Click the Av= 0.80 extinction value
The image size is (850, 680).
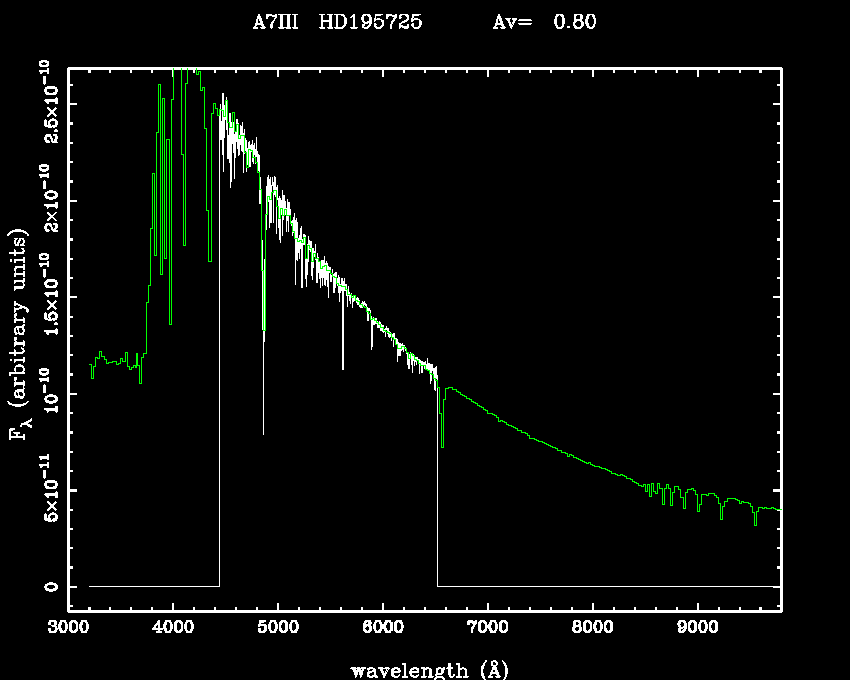point(544,23)
